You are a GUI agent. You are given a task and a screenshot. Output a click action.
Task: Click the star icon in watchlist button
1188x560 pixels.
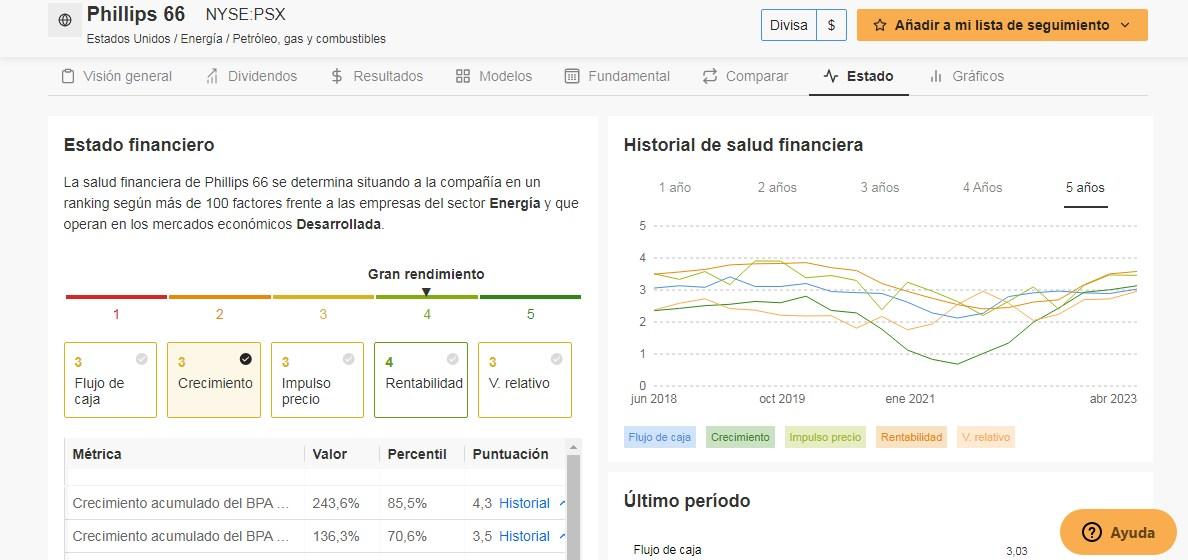point(880,25)
